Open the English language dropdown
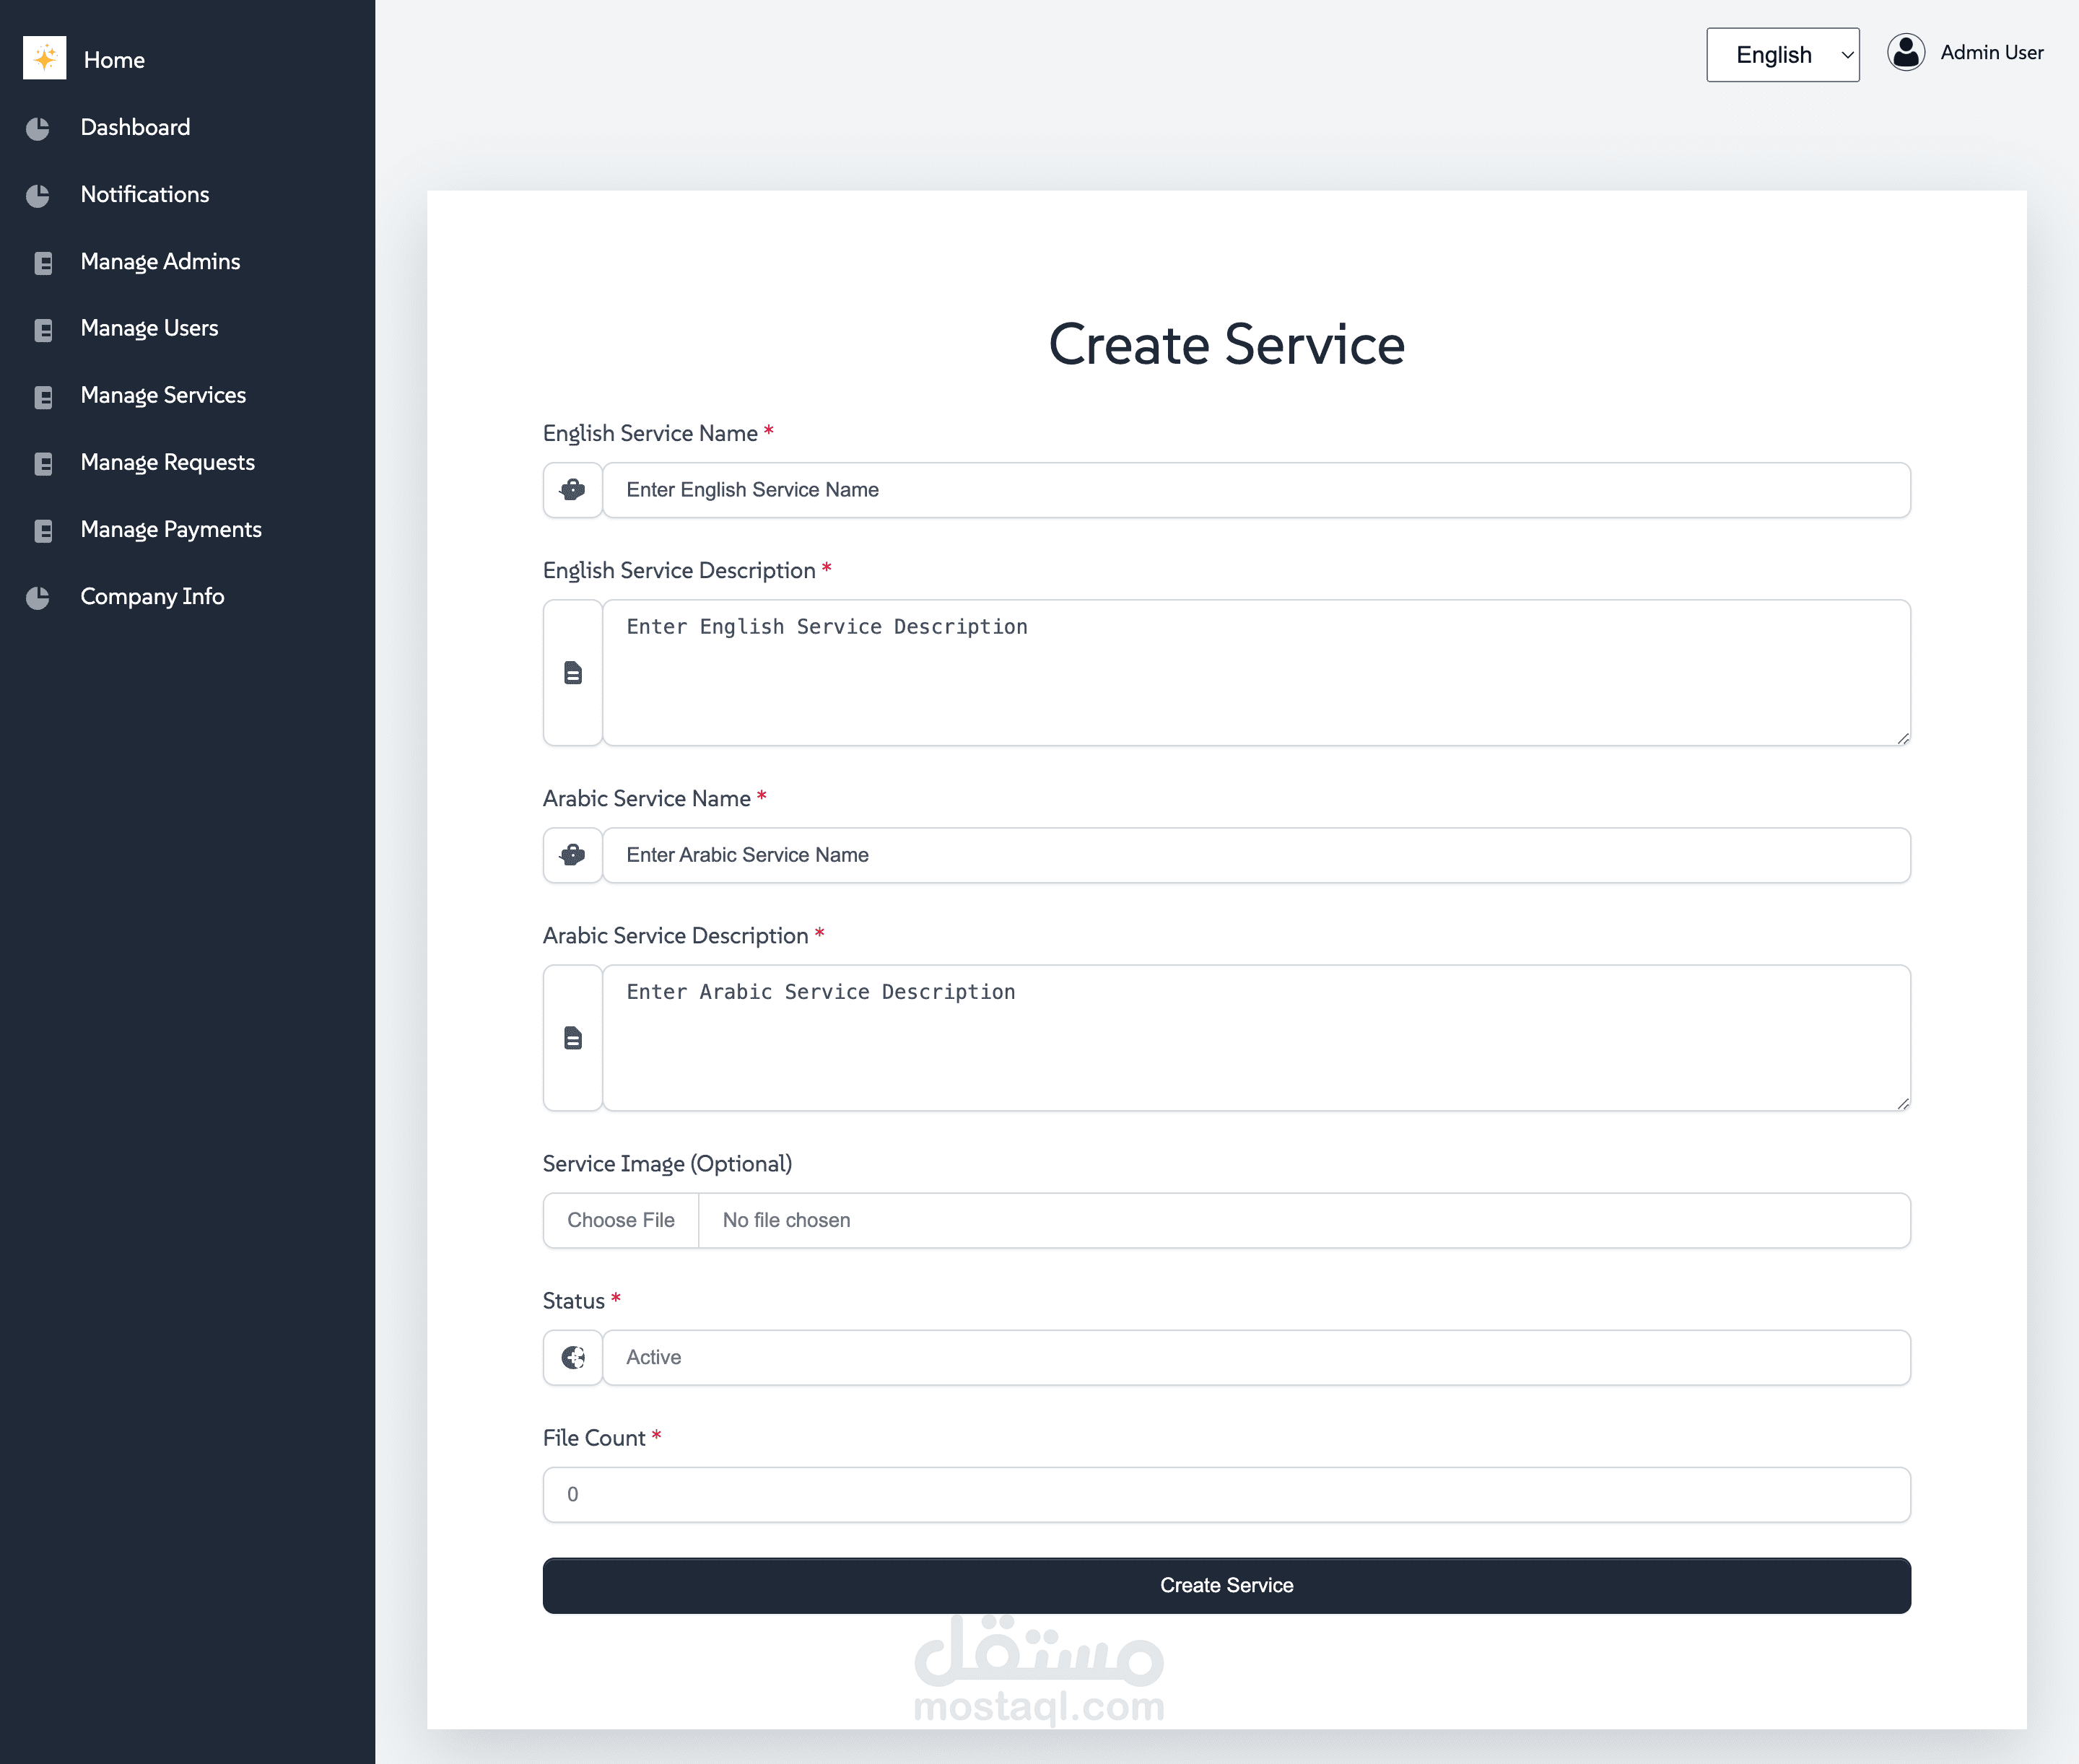2079x1764 pixels. tap(1782, 55)
